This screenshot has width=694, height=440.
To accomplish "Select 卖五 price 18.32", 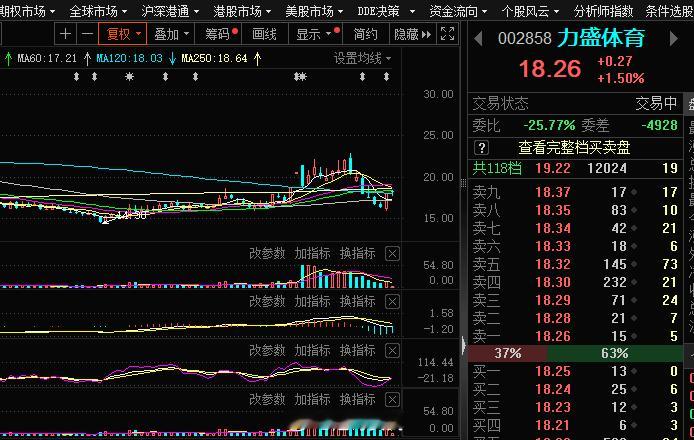I will (x=553, y=264).
